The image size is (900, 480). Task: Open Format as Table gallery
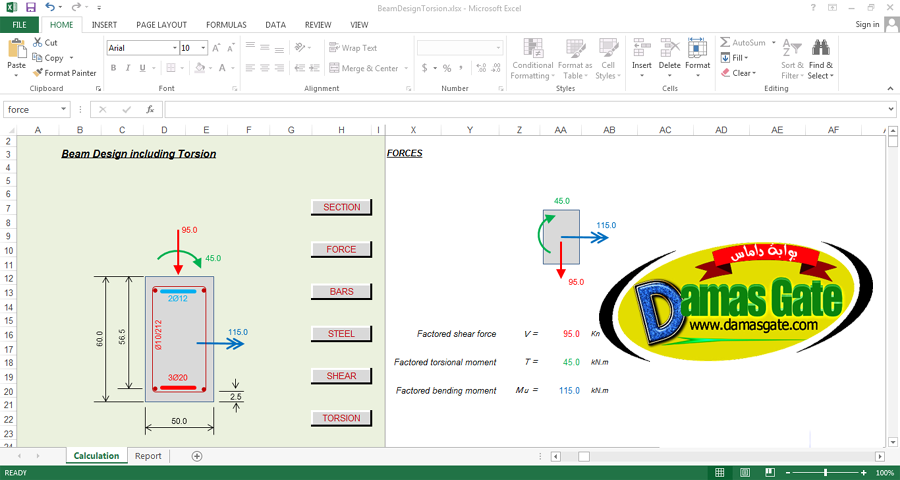[x=575, y=59]
